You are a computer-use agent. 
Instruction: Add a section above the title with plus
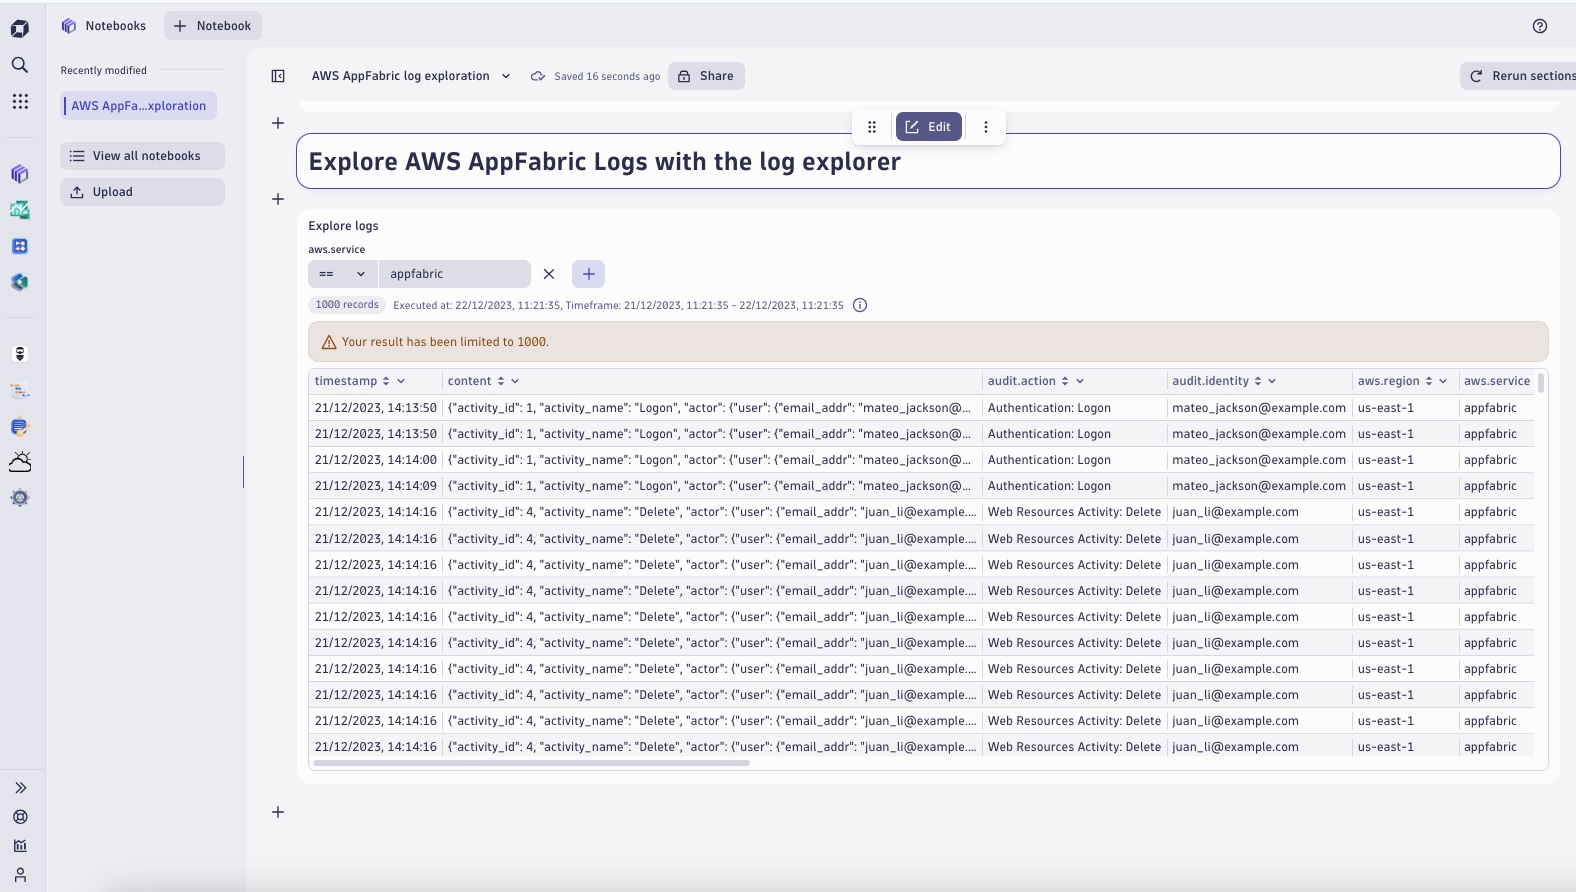click(x=278, y=123)
